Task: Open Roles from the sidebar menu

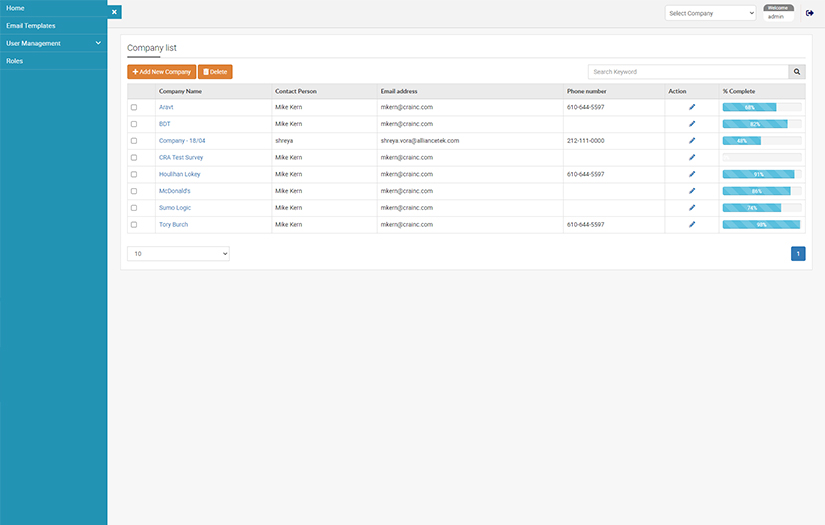Action: click(x=15, y=61)
